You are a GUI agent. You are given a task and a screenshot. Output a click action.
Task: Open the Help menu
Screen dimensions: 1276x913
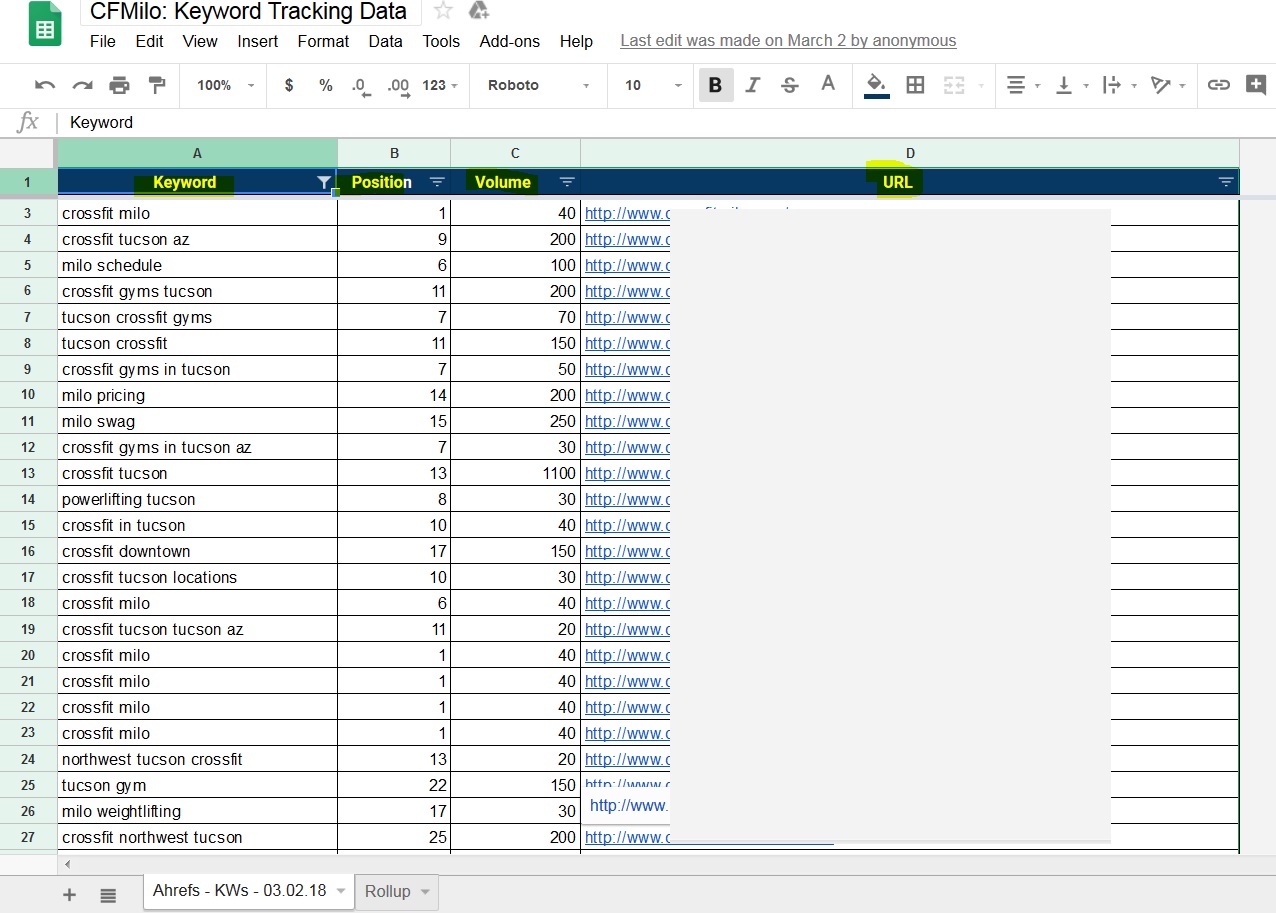576,41
